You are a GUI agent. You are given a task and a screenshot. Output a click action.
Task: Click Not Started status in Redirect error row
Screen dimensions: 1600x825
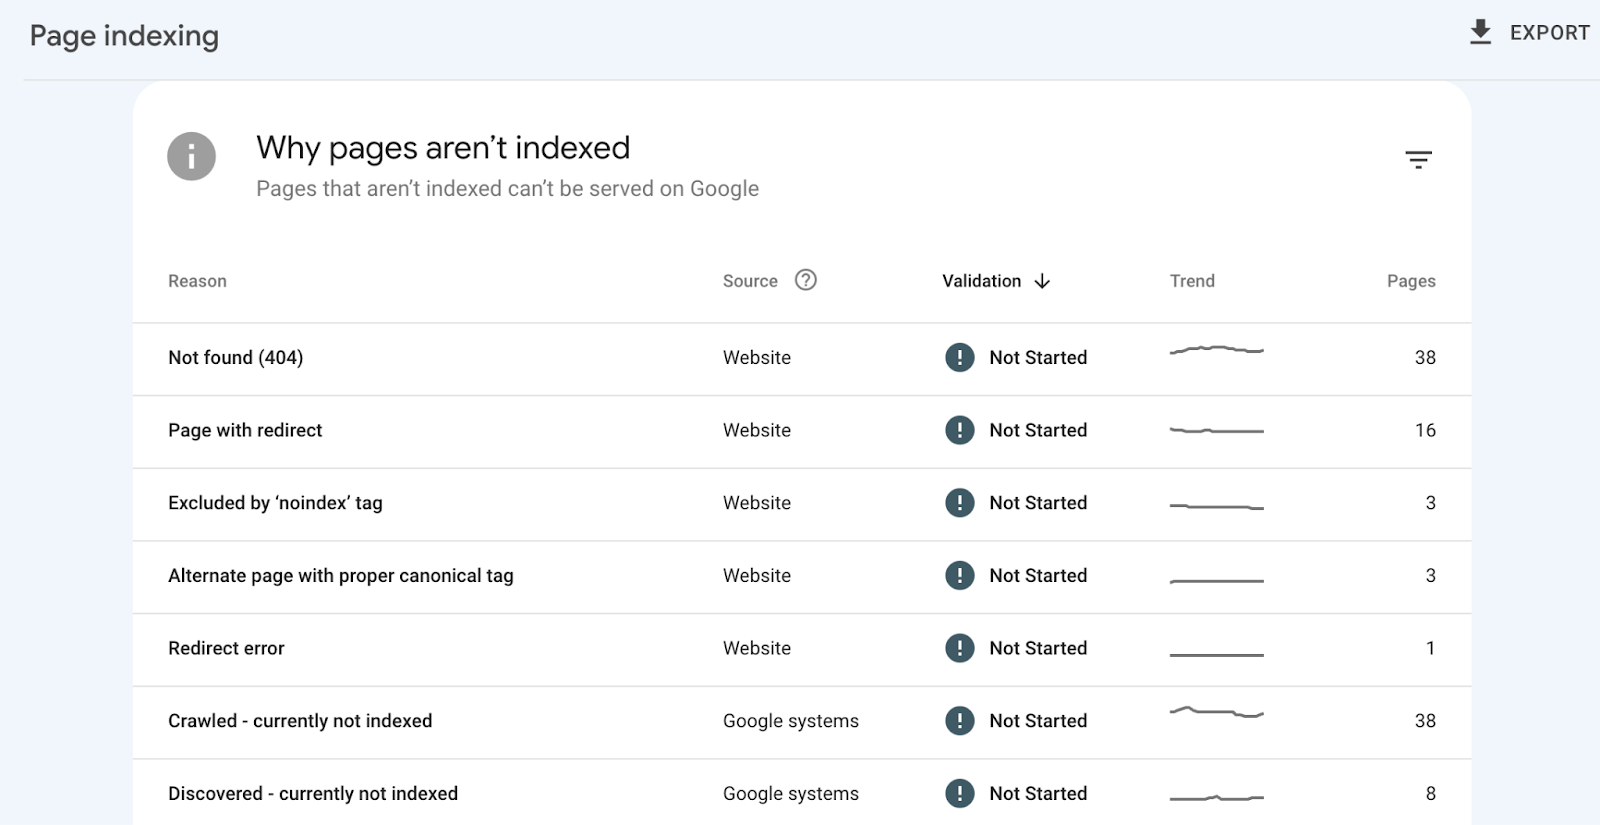(1038, 648)
